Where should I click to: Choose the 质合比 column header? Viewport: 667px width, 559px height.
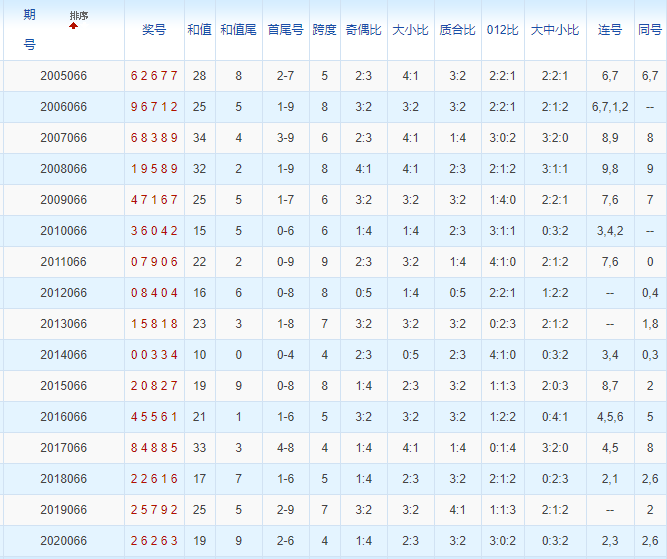click(457, 30)
